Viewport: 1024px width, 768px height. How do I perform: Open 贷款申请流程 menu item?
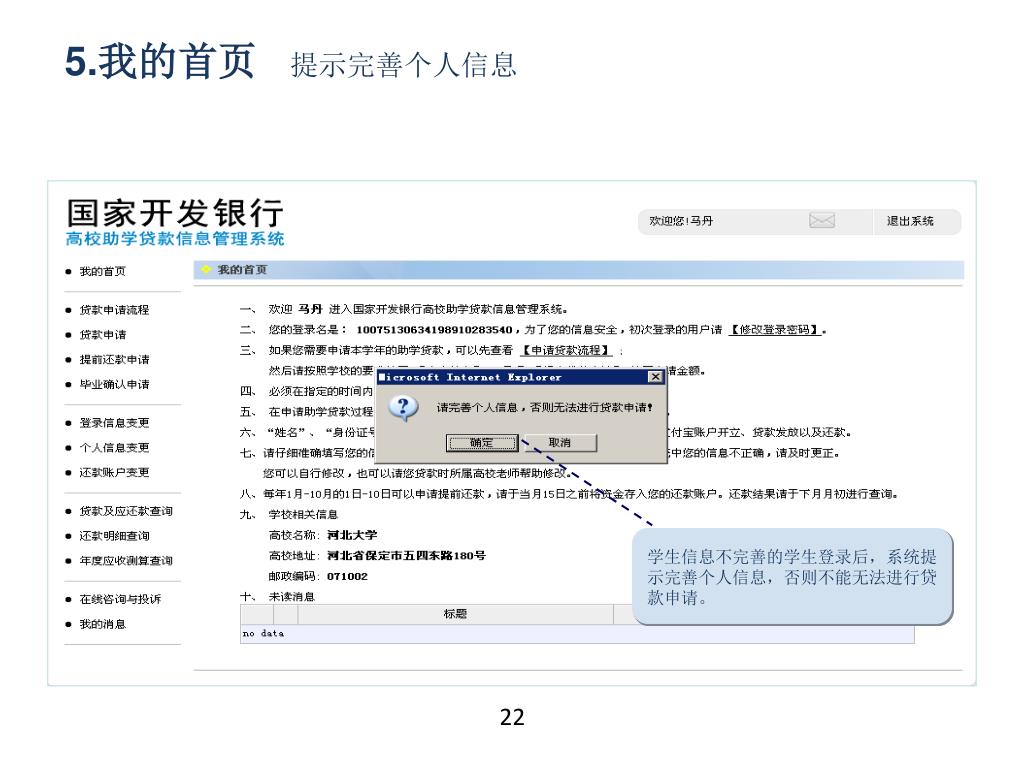pos(114,310)
